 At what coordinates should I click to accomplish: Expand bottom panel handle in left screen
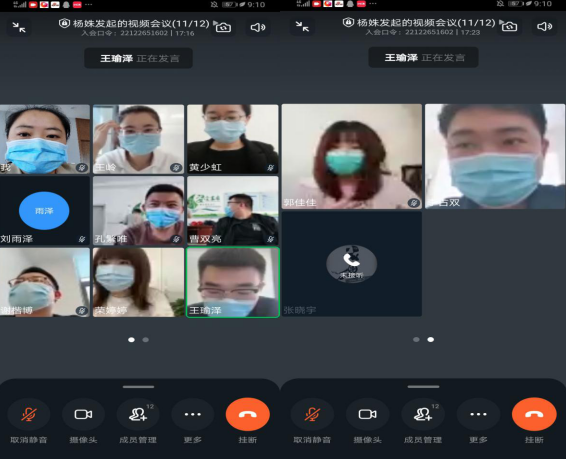click(139, 387)
